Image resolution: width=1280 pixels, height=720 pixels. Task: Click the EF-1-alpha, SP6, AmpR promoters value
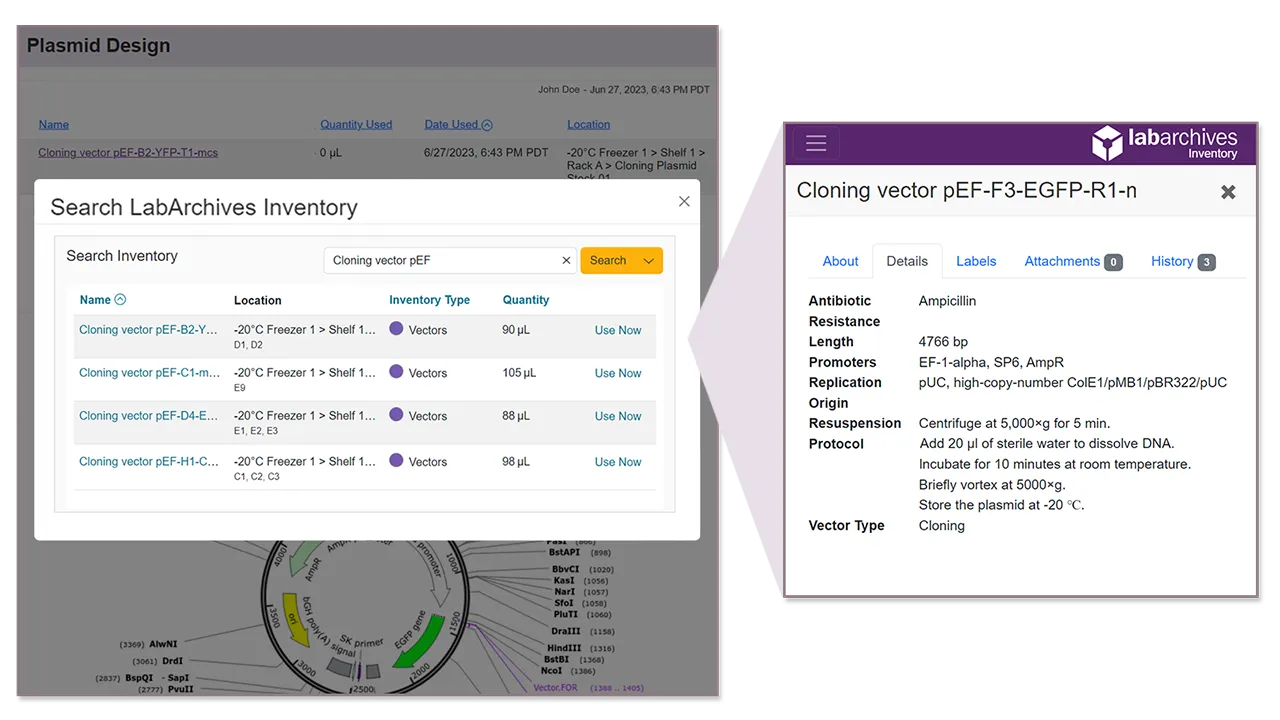pyautogui.click(x=991, y=362)
